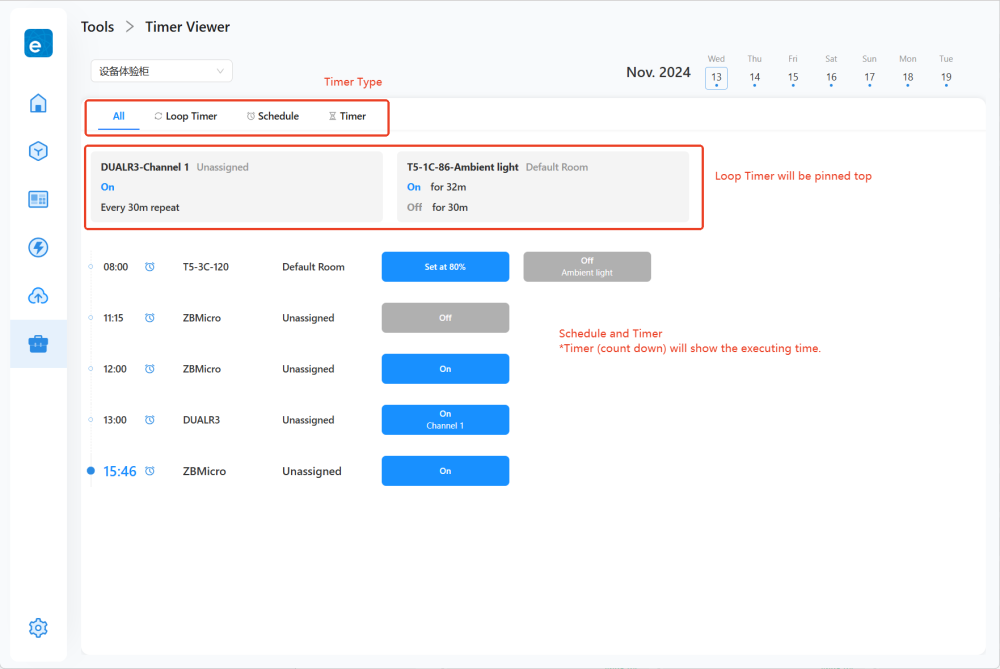This screenshot has width=1000, height=669.
Task: Show the All timers tab
Action: point(118,116)
